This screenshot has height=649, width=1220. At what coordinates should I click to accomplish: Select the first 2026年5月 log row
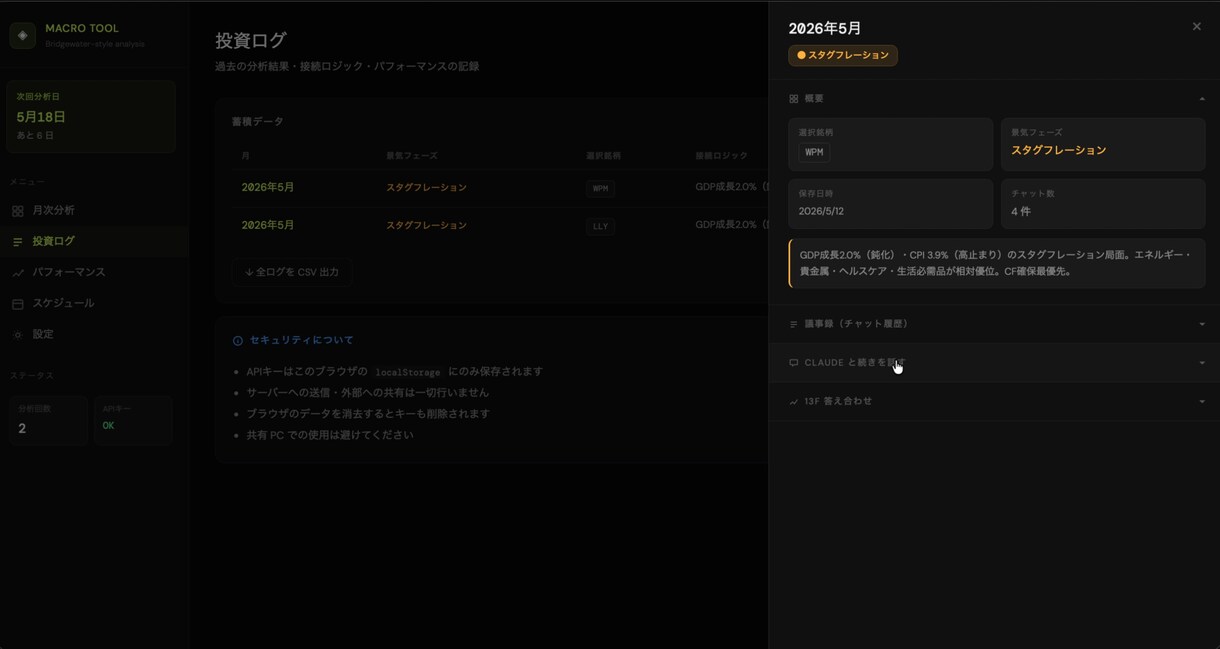pos(500,188)
